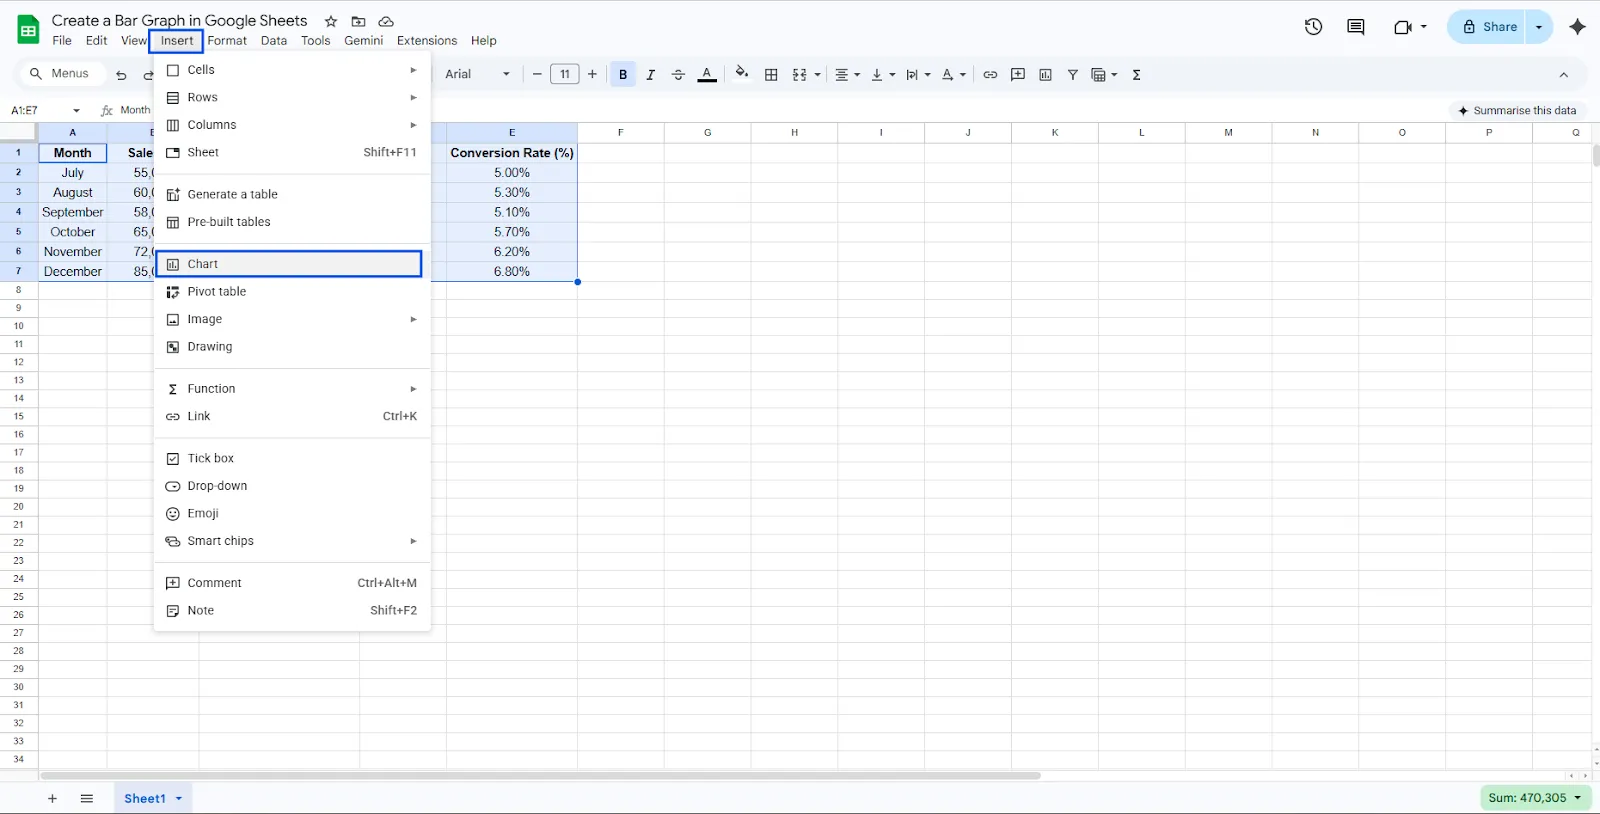1600x814 pixels.
Task: Open the comments panel icon
Action: 1355,27
